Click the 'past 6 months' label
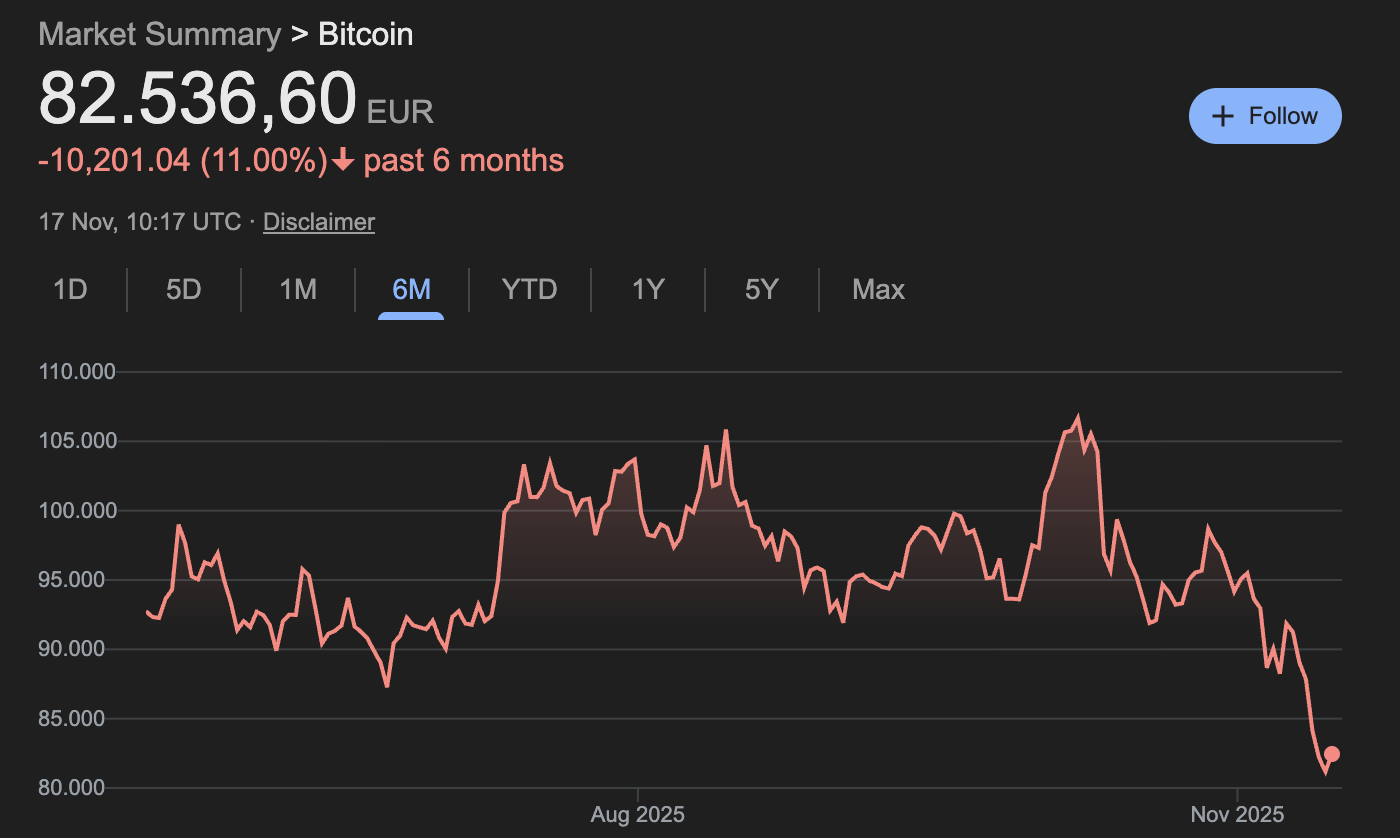 point(464,160)
